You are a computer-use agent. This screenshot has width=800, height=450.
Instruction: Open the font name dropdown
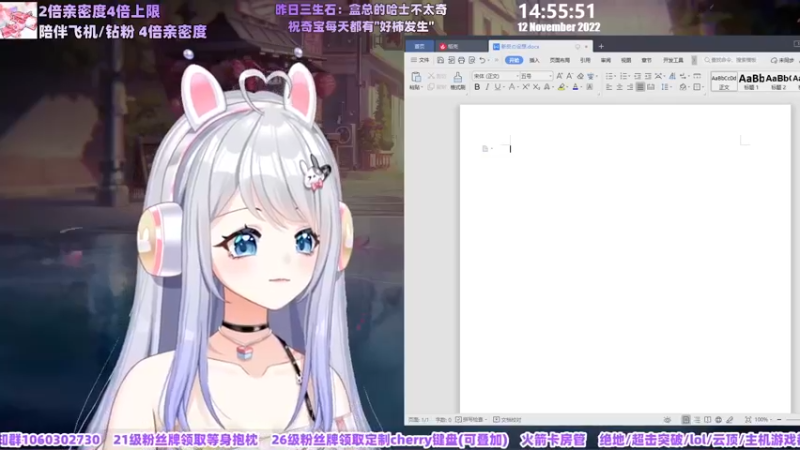click(517, 76)
